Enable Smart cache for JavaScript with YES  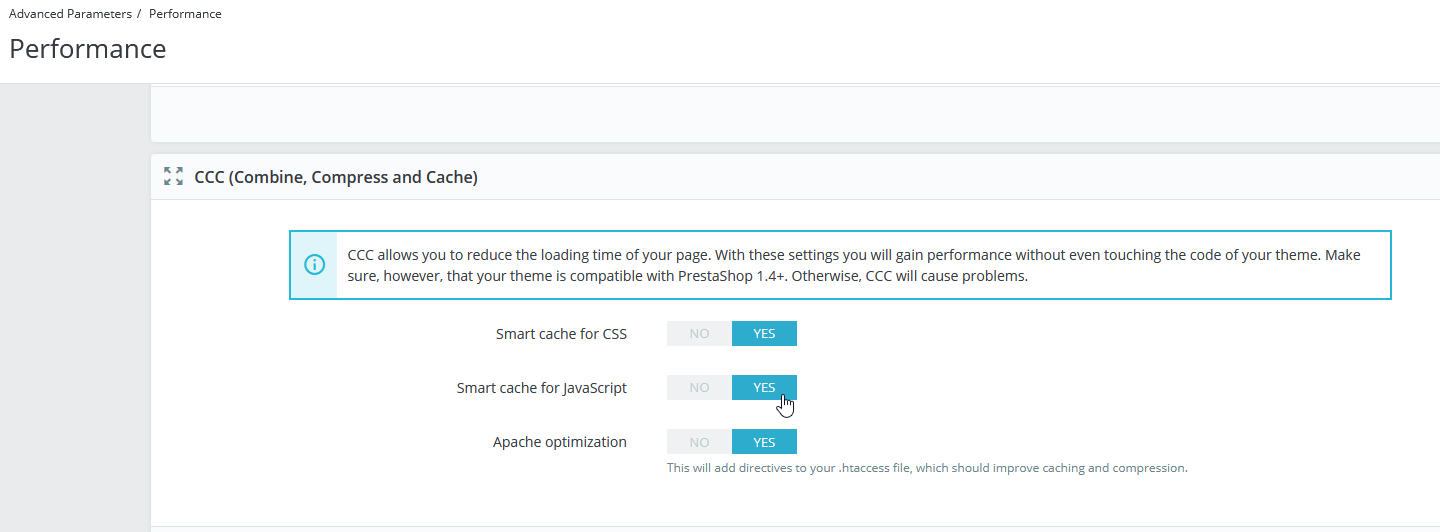[764, 388]
